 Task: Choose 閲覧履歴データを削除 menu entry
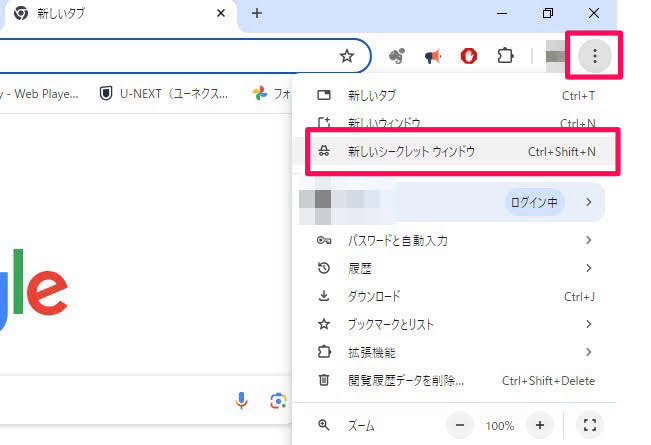405,380
